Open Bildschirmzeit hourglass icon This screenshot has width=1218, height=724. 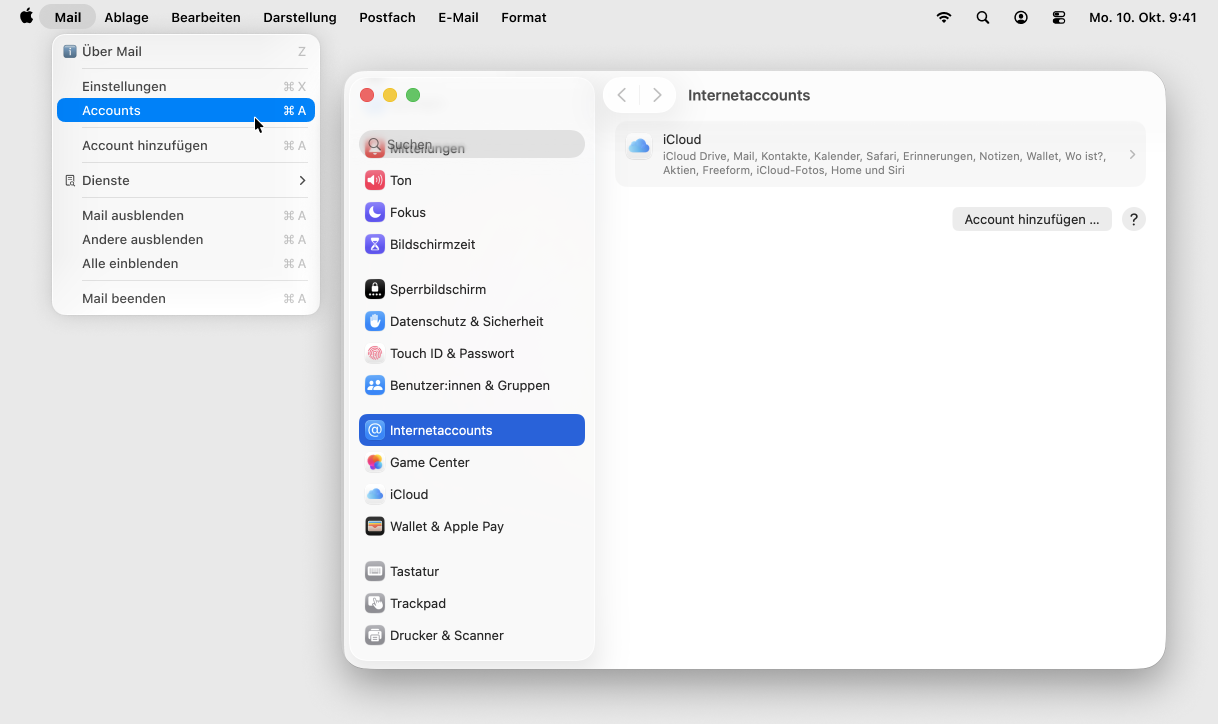pyautogui.click(x=375, y=244)
